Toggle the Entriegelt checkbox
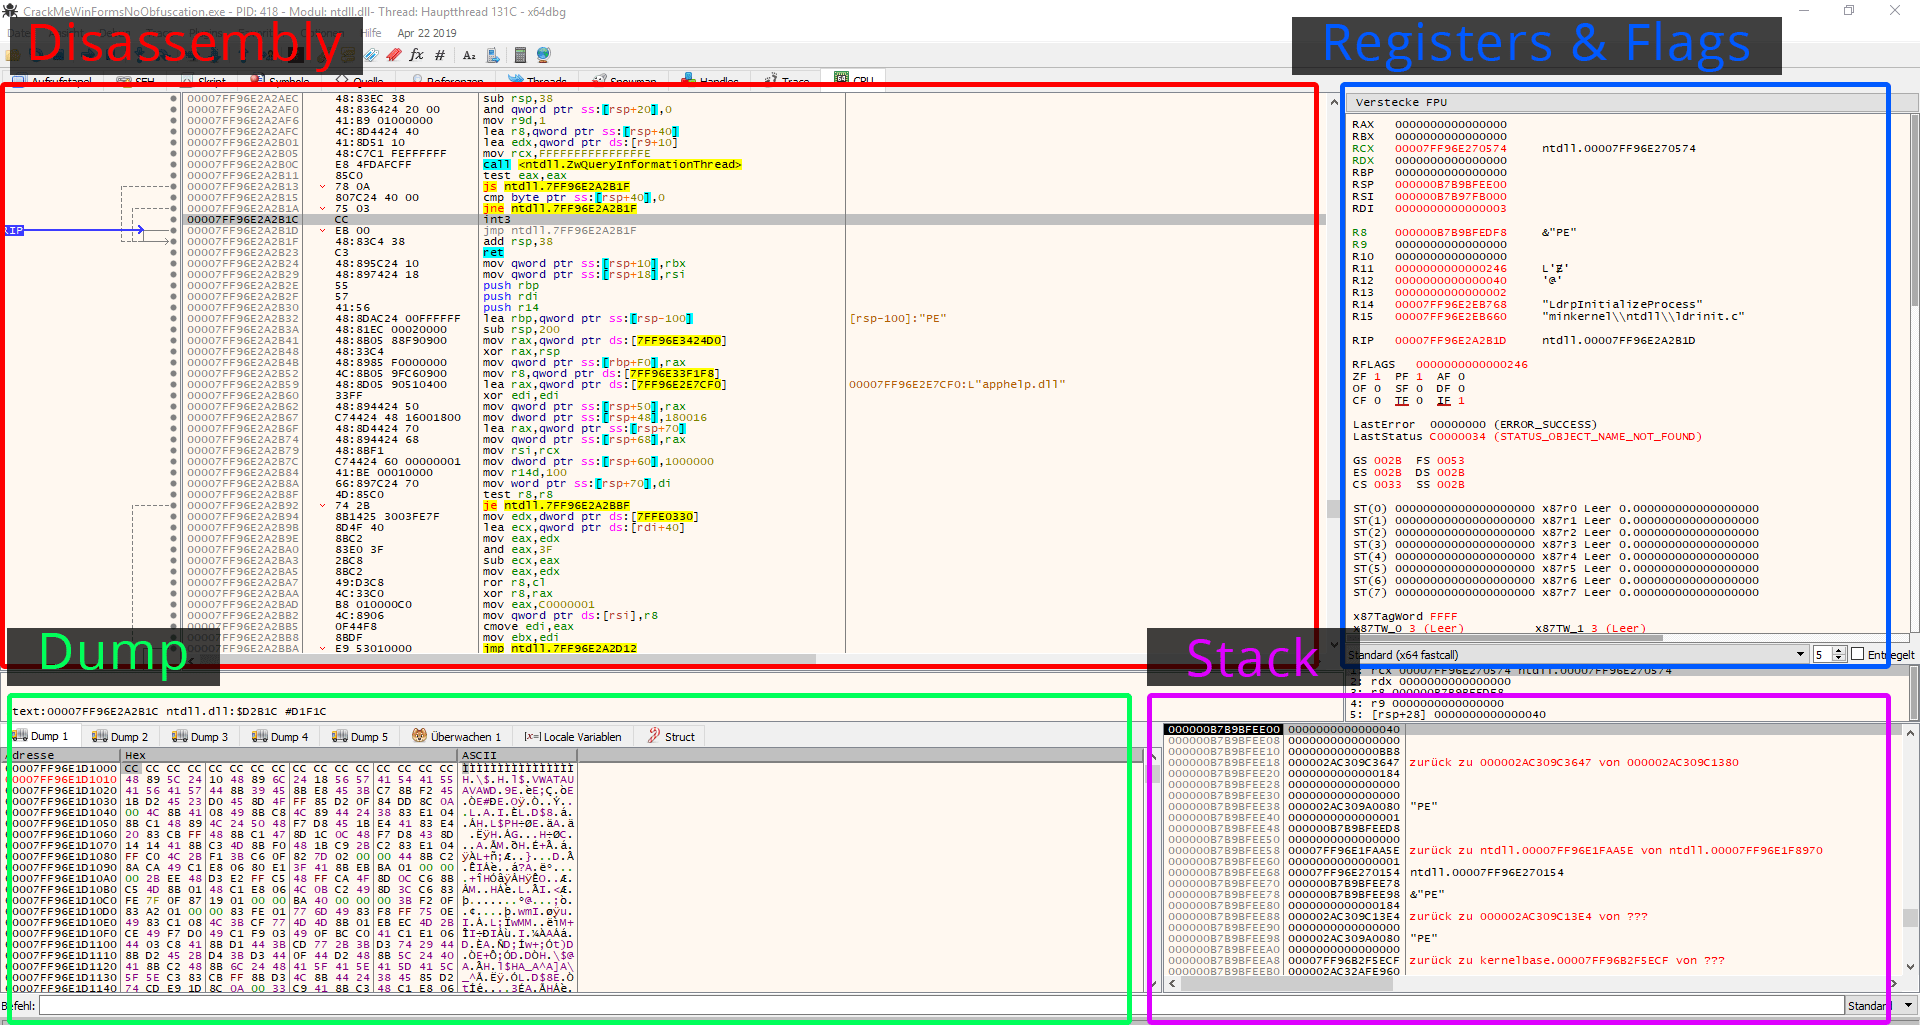 [1857, 653]
